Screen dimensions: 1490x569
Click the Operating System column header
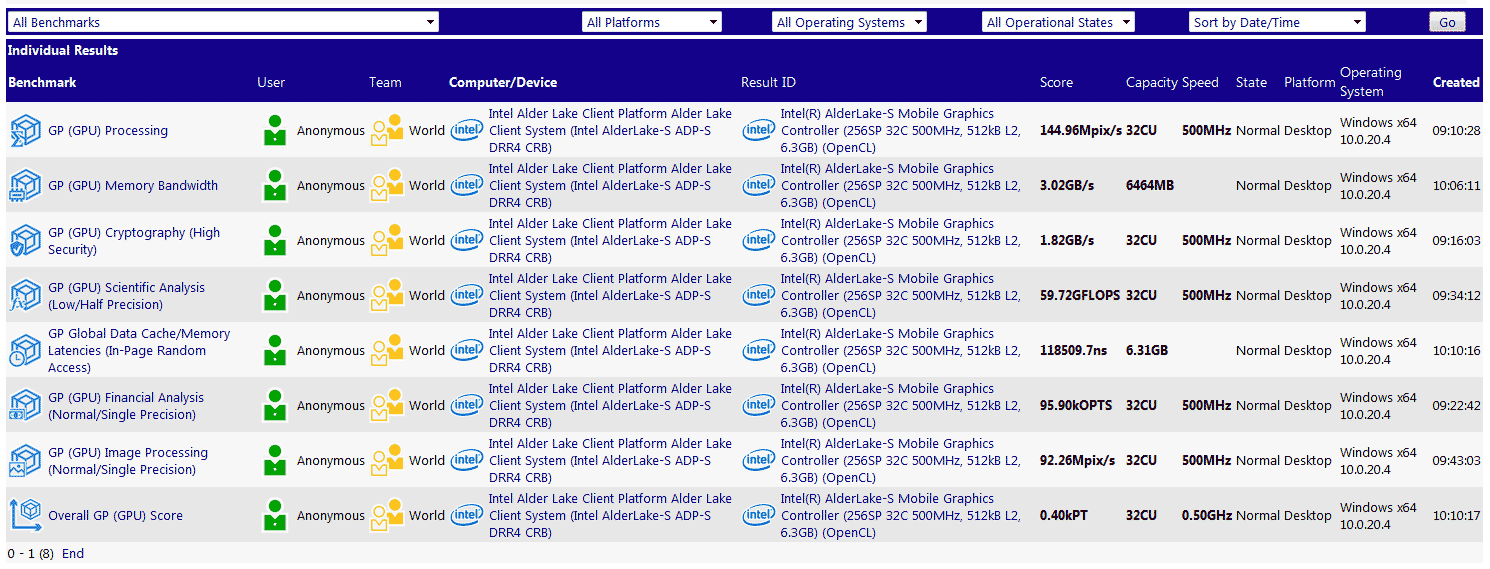point(1371,82)
